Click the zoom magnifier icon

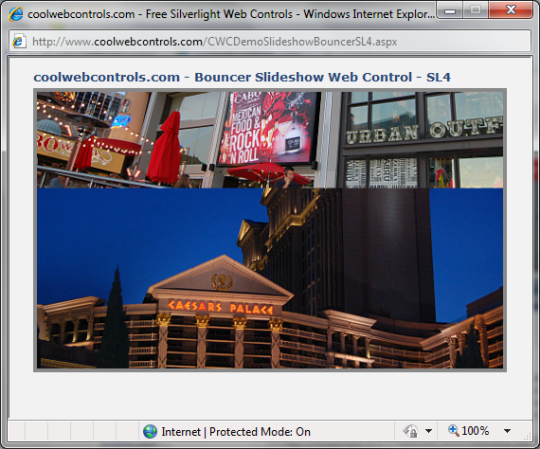453,430
